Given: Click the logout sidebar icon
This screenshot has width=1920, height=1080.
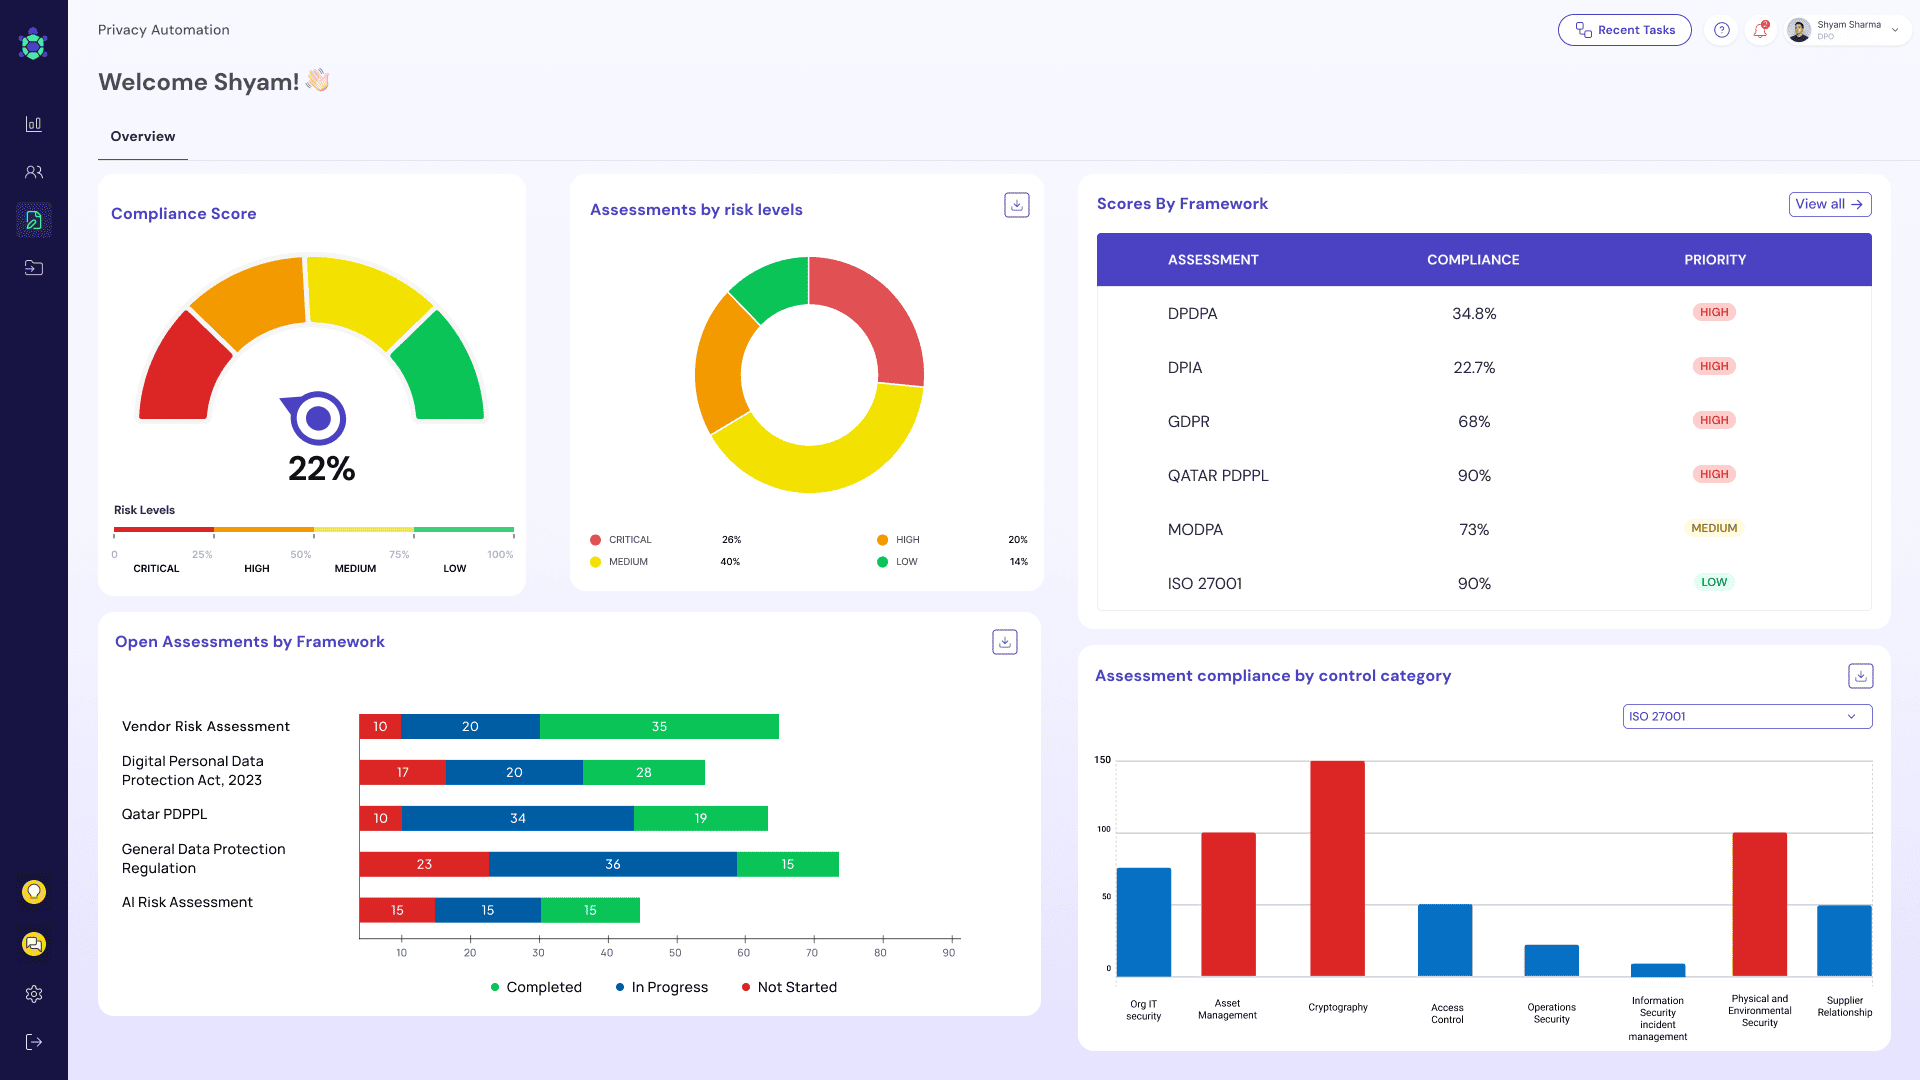Looking at the screenshot, I should coord(34,1042).
